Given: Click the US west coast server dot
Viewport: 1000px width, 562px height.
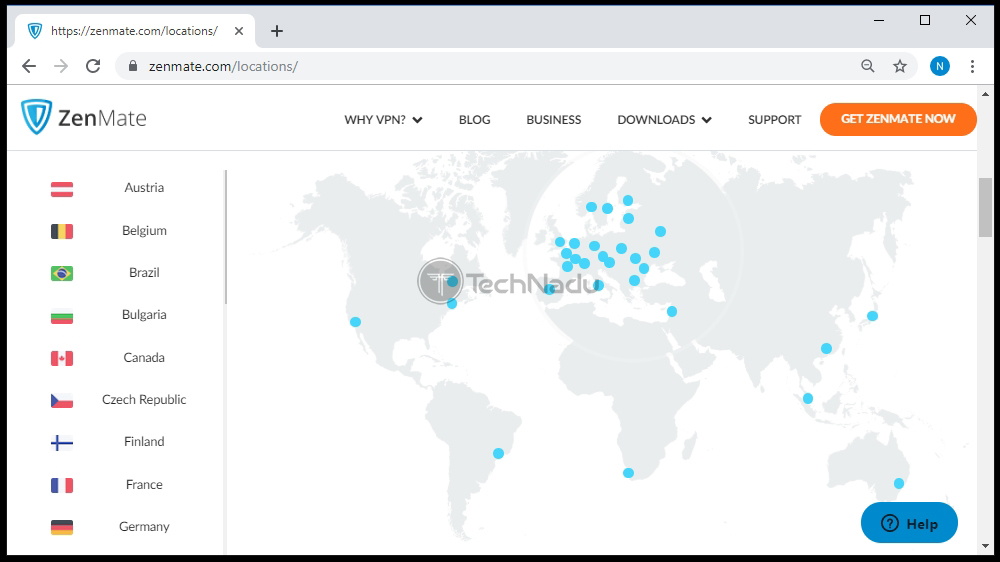Looking at the screenshot, I should pos(355,322).
